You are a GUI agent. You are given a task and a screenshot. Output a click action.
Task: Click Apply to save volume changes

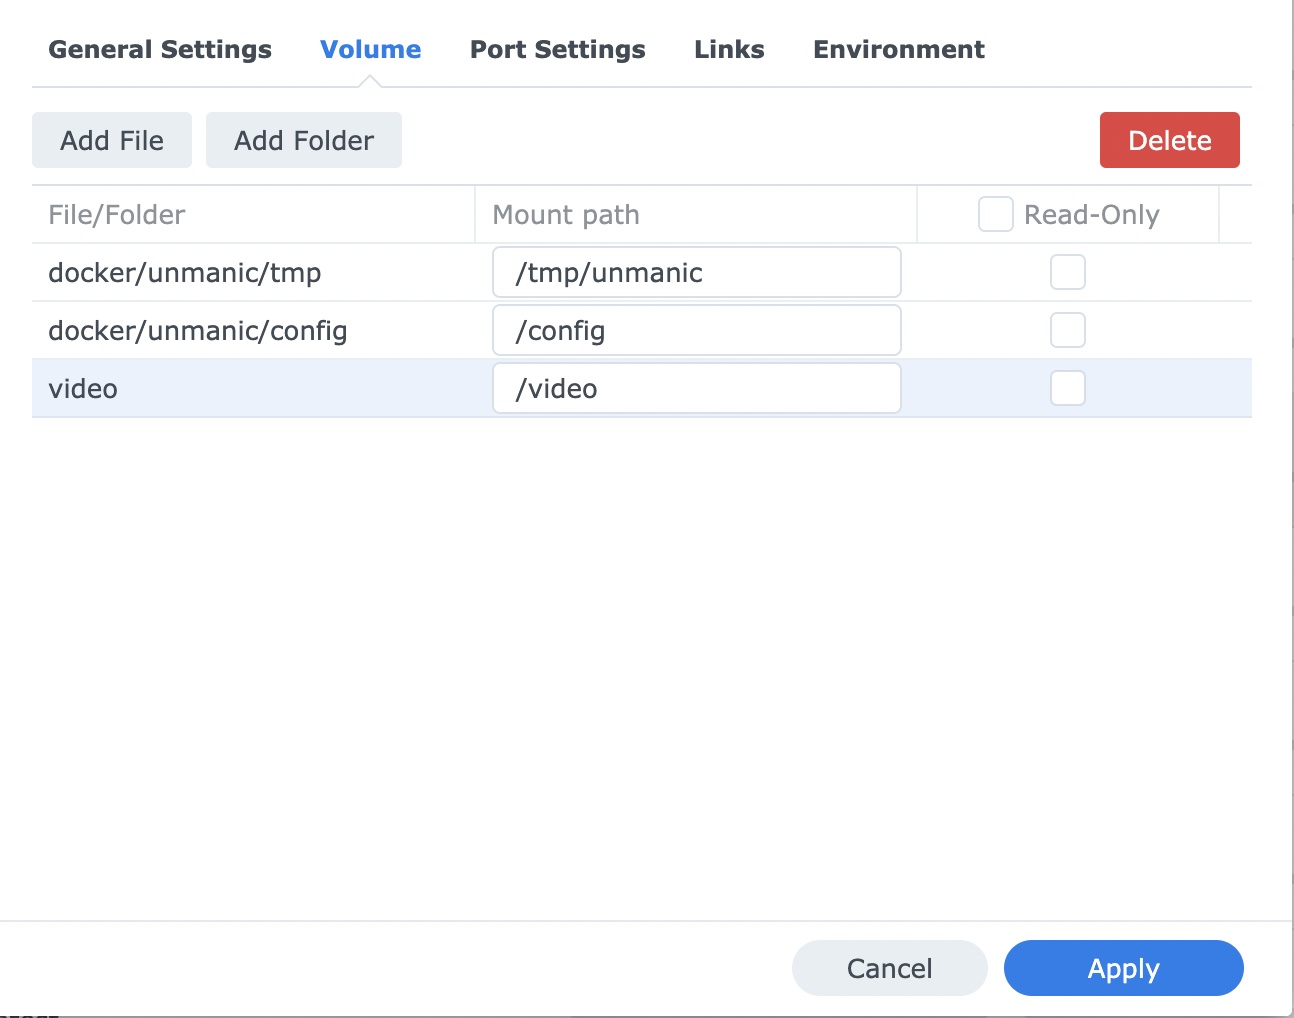point(1122,968)
